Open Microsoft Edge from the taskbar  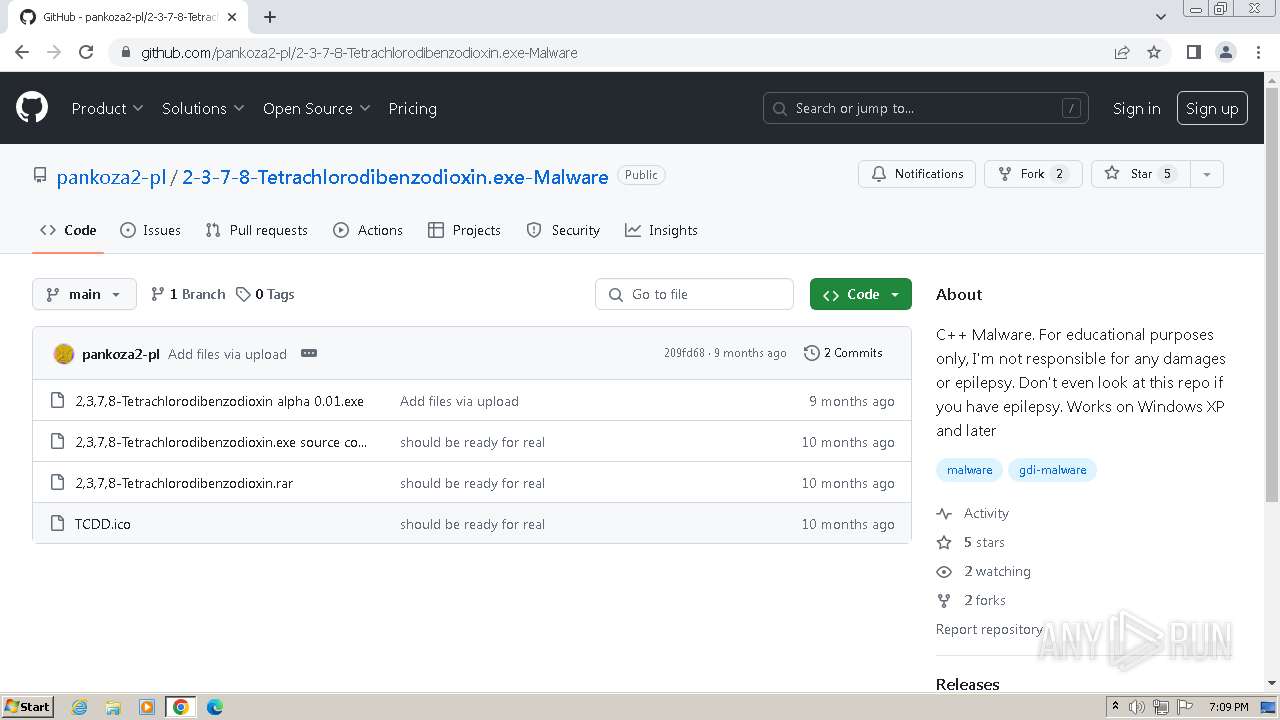tap(215, 707)
